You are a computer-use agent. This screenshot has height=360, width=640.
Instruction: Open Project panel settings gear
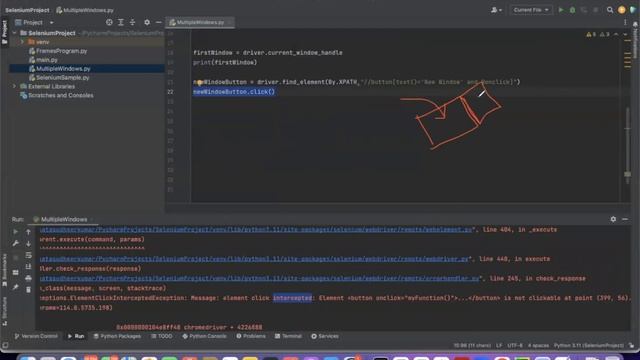point(147,22)
